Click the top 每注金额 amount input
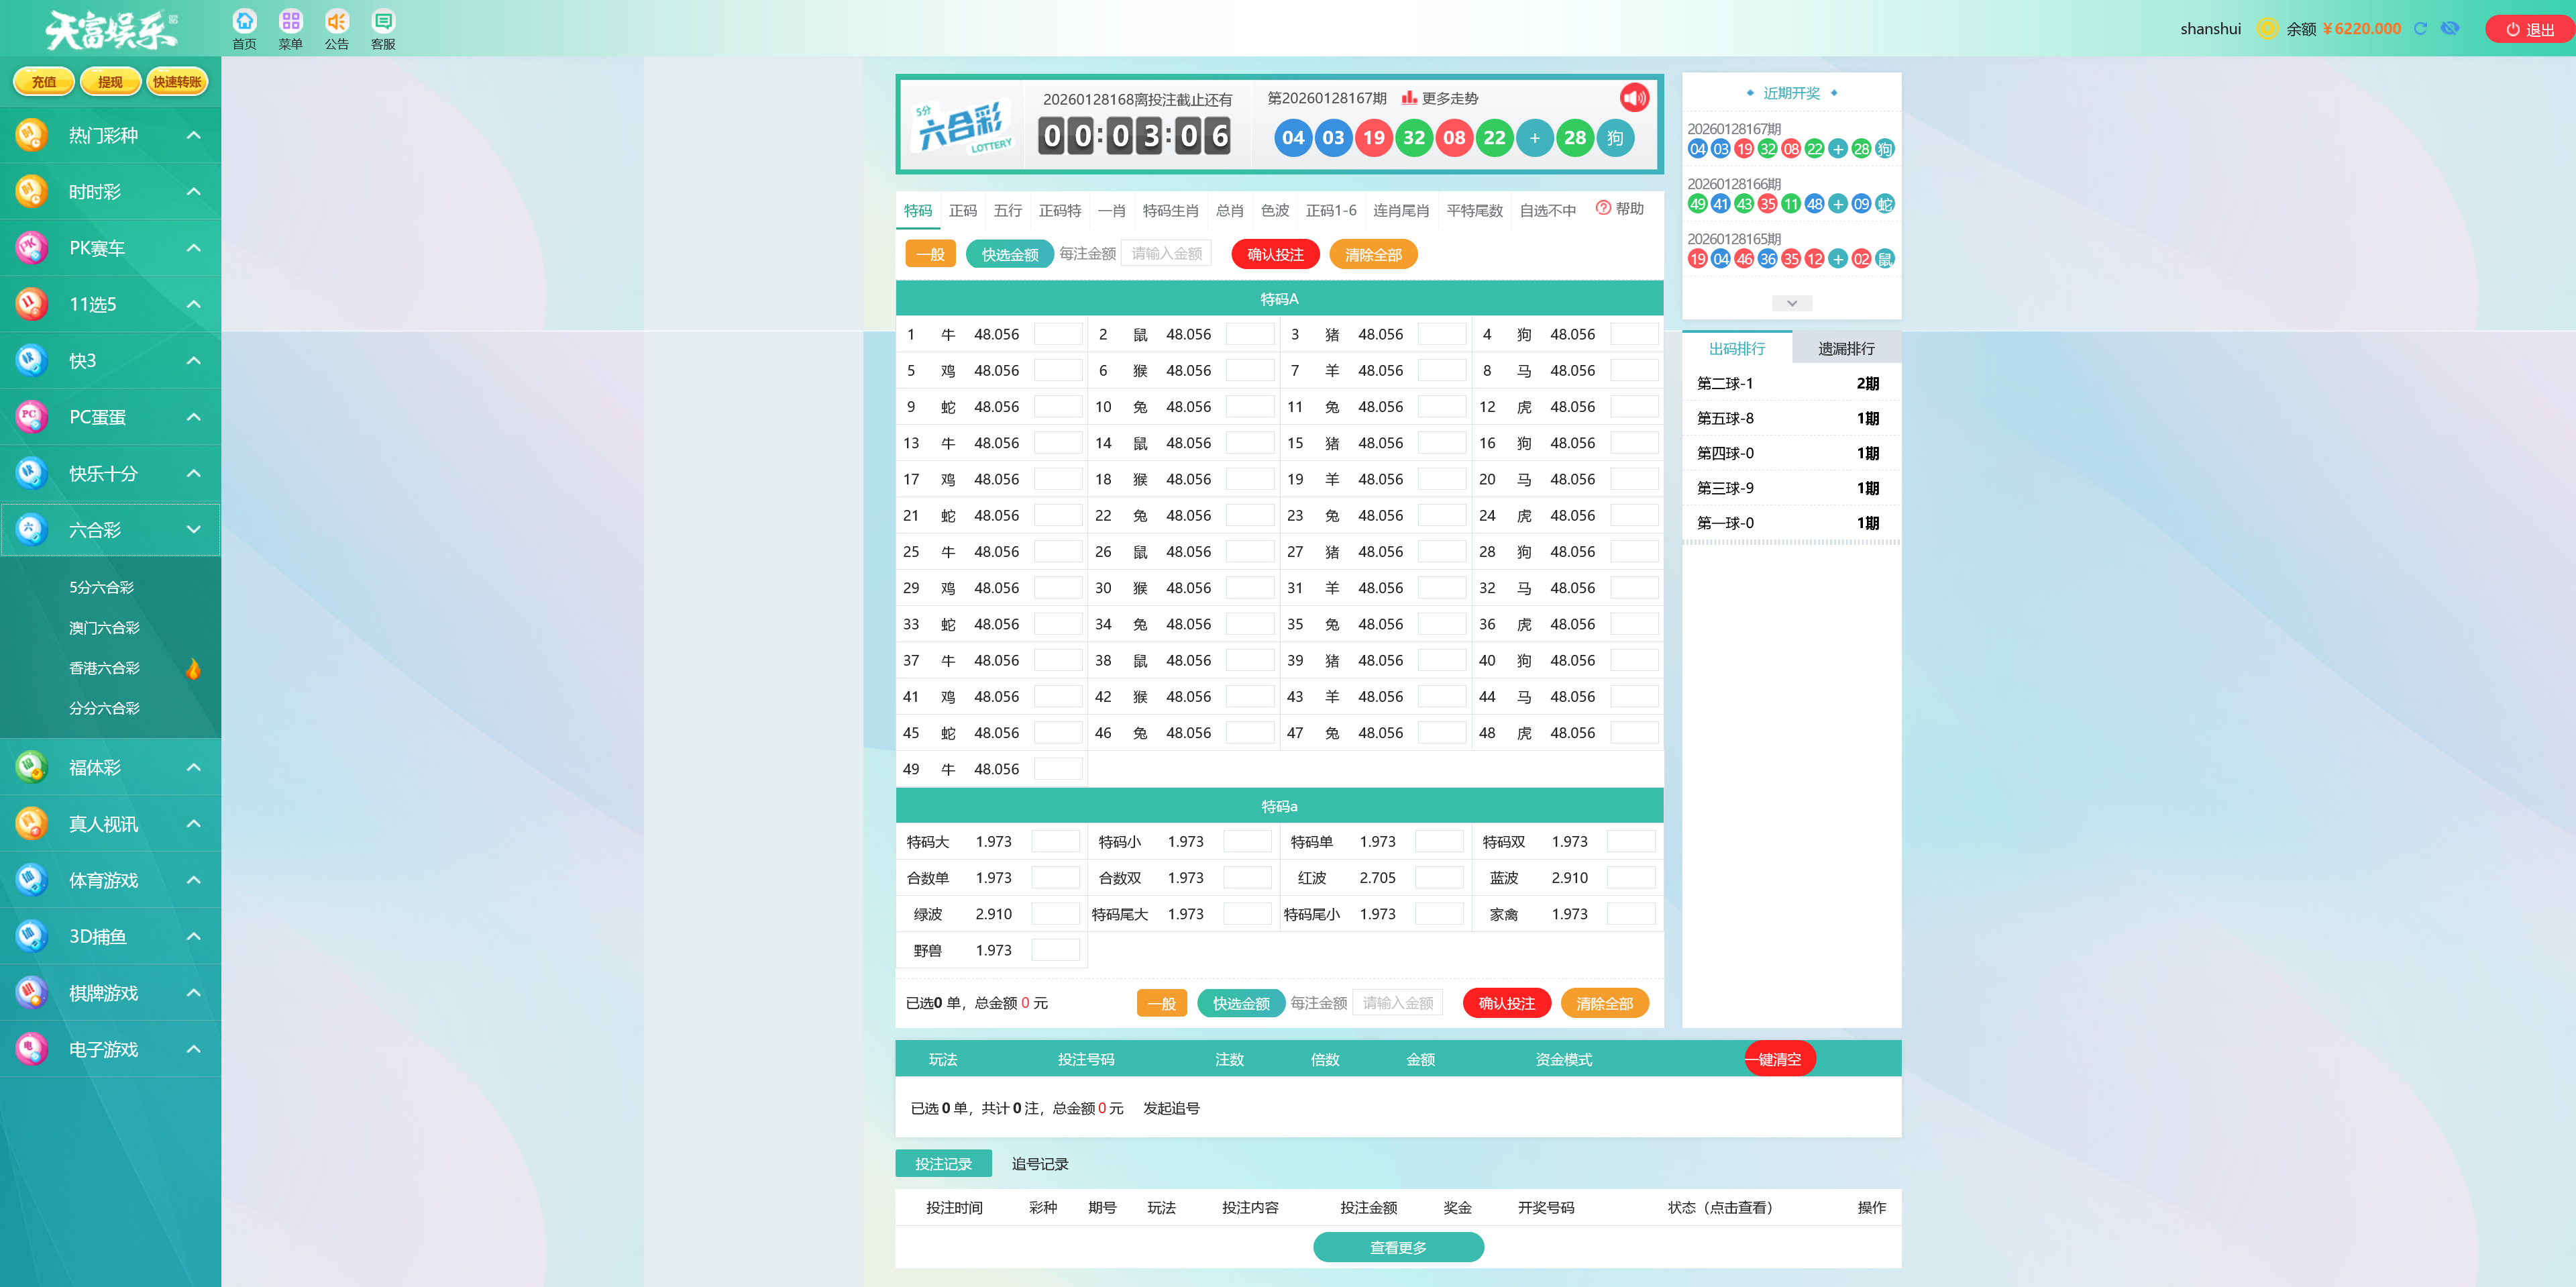The image size is (2576, 1287). click(1166, 254)
